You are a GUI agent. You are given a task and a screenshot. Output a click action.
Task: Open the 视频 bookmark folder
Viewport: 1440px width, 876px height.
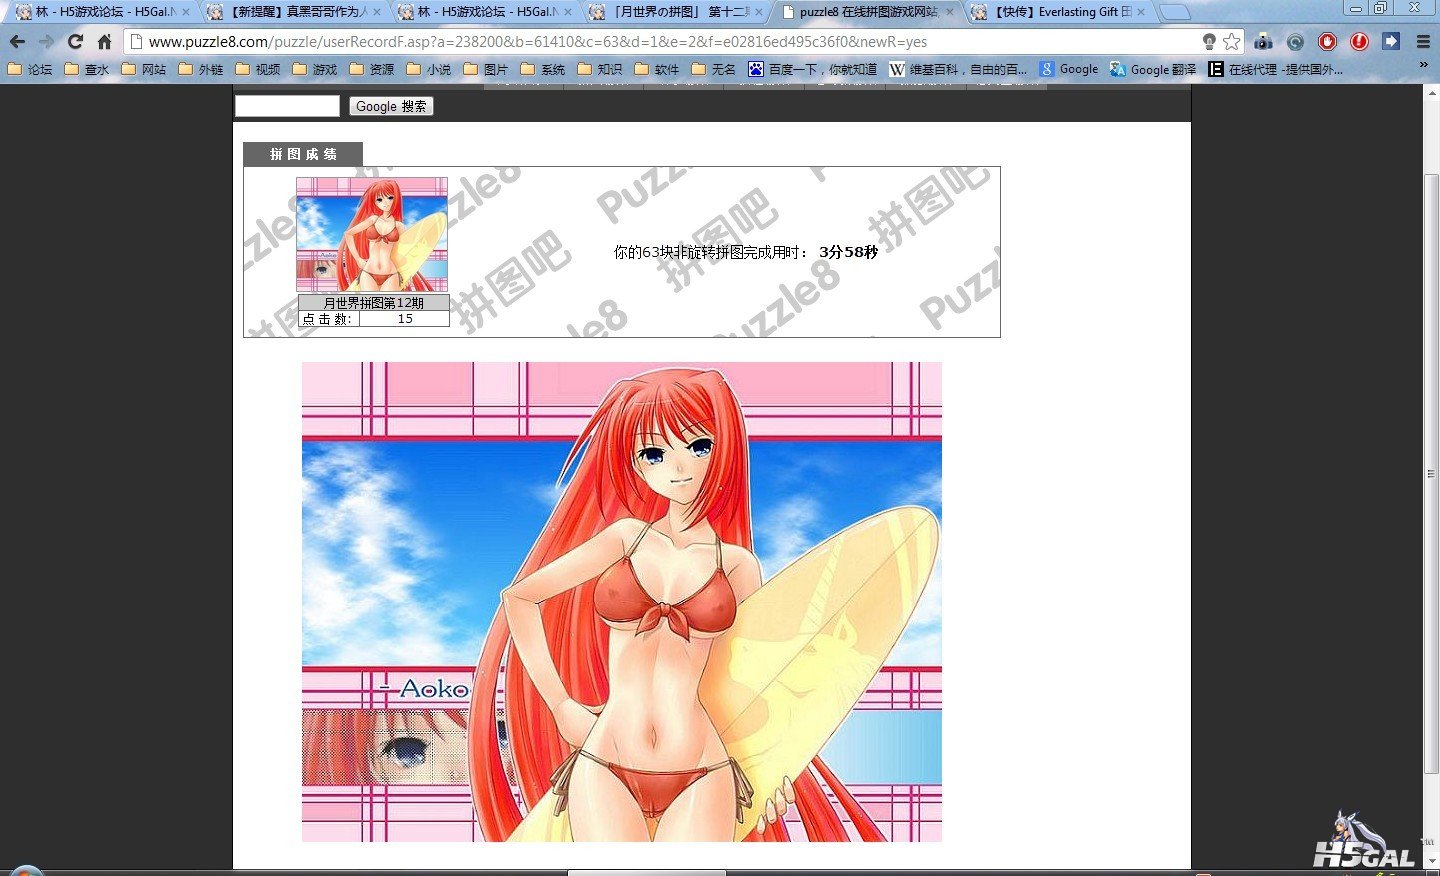tap(258, 69)
